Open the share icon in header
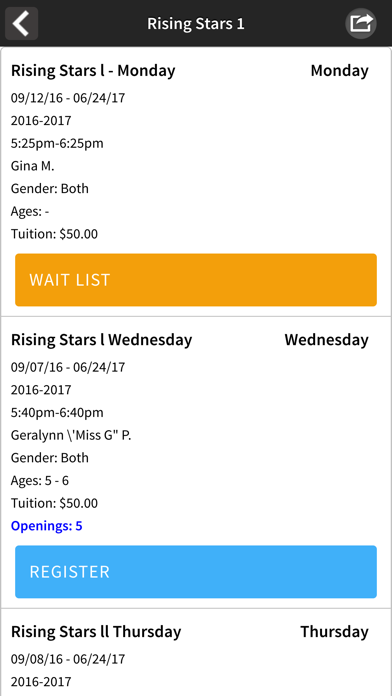 point(360,24)
